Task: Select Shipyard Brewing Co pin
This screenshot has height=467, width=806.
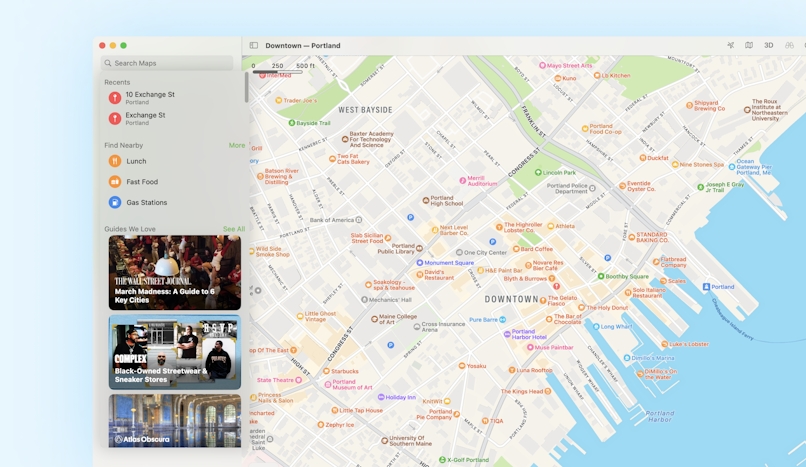Action: tap(689, 105)
